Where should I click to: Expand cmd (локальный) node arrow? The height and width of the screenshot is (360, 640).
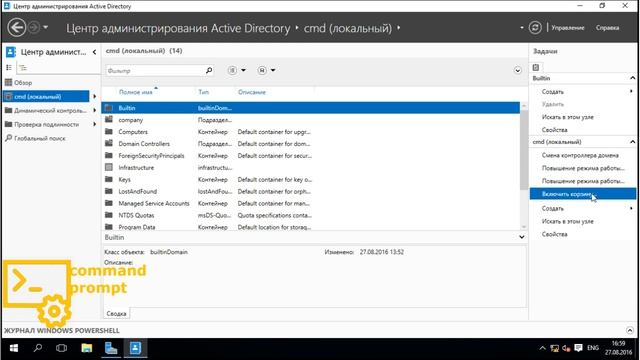tap(95, 96)
